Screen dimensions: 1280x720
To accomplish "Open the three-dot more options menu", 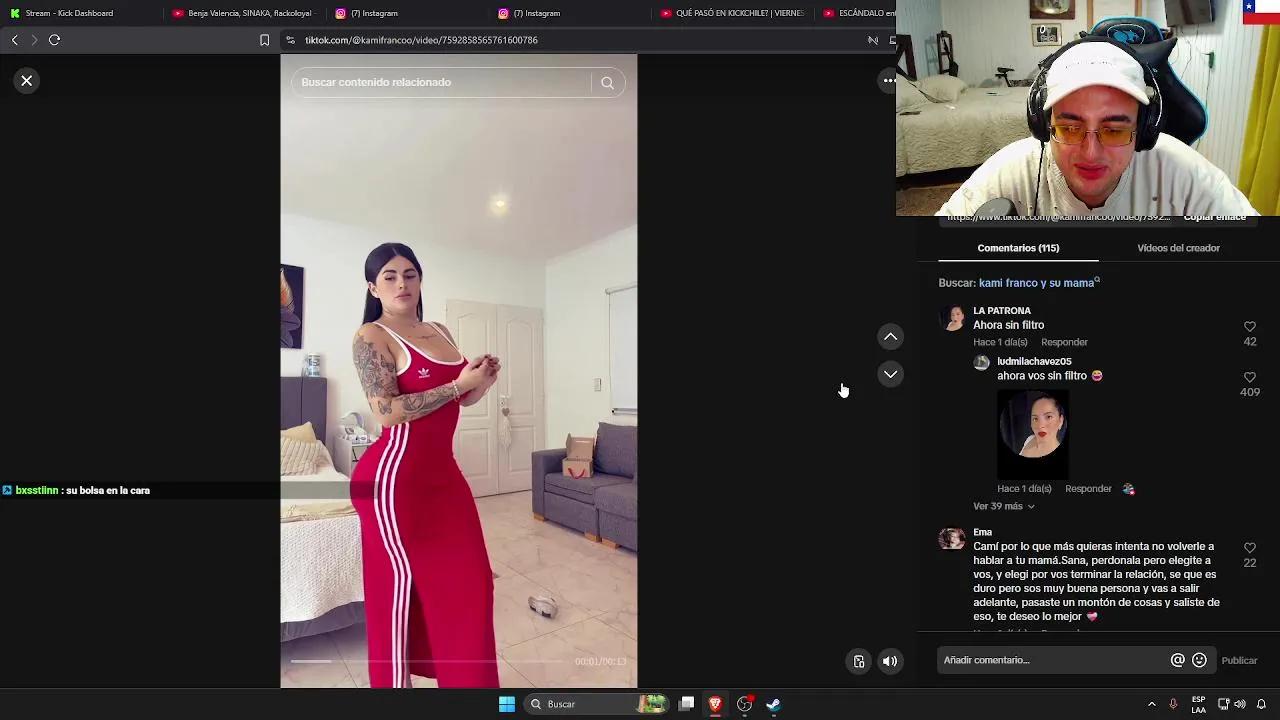I will click(888, 81).
